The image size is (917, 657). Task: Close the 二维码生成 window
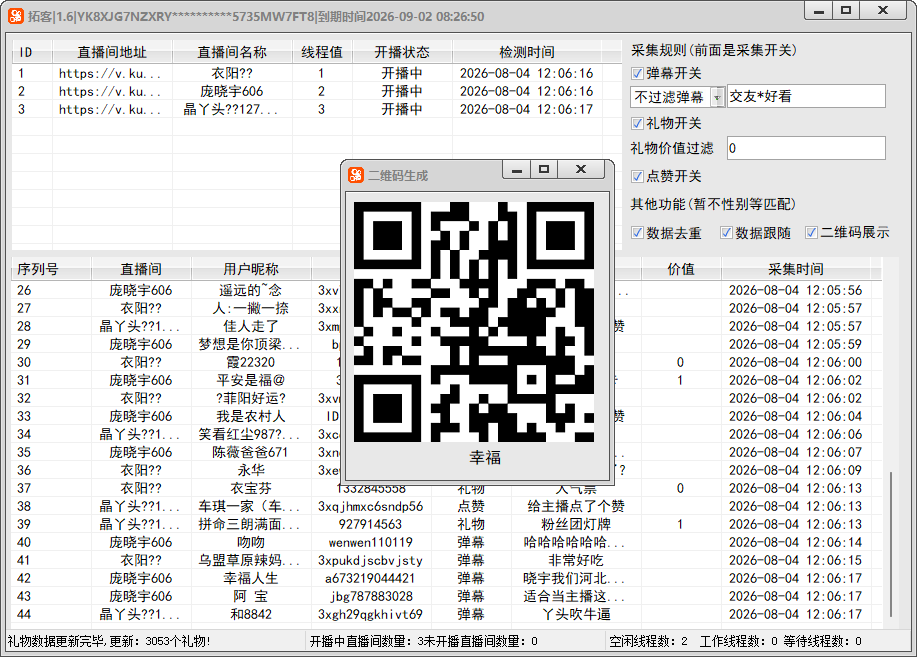click(581, 170)
